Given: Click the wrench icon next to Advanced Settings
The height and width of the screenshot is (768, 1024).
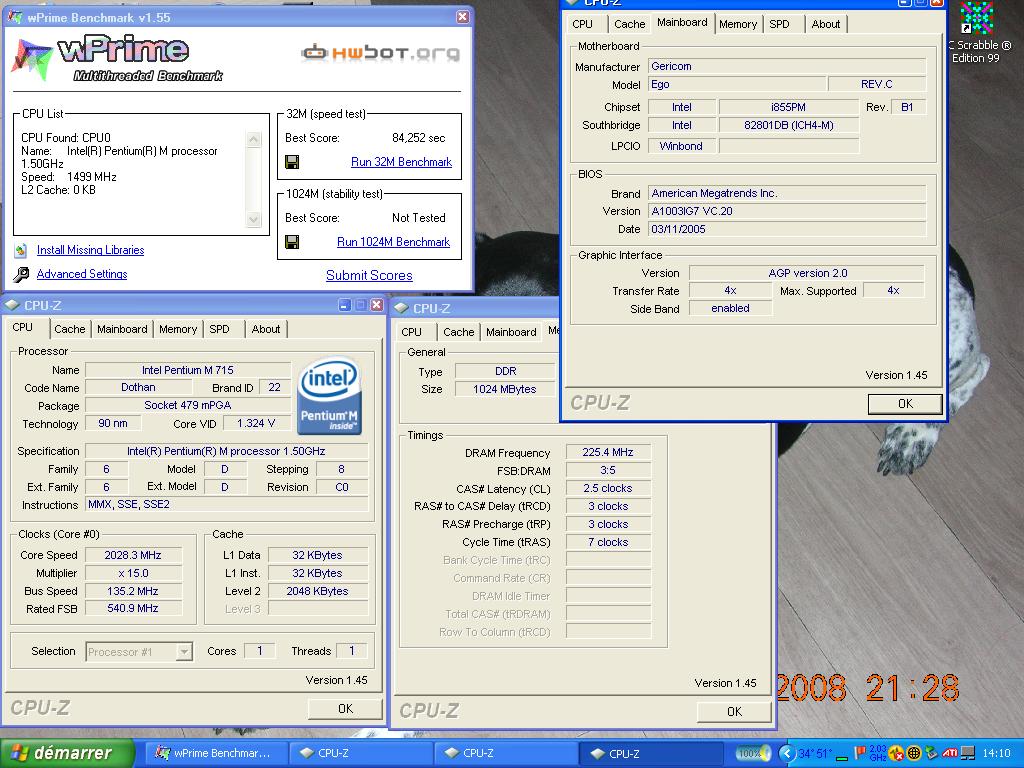Looking at the screenshot, I should point(21,274).
